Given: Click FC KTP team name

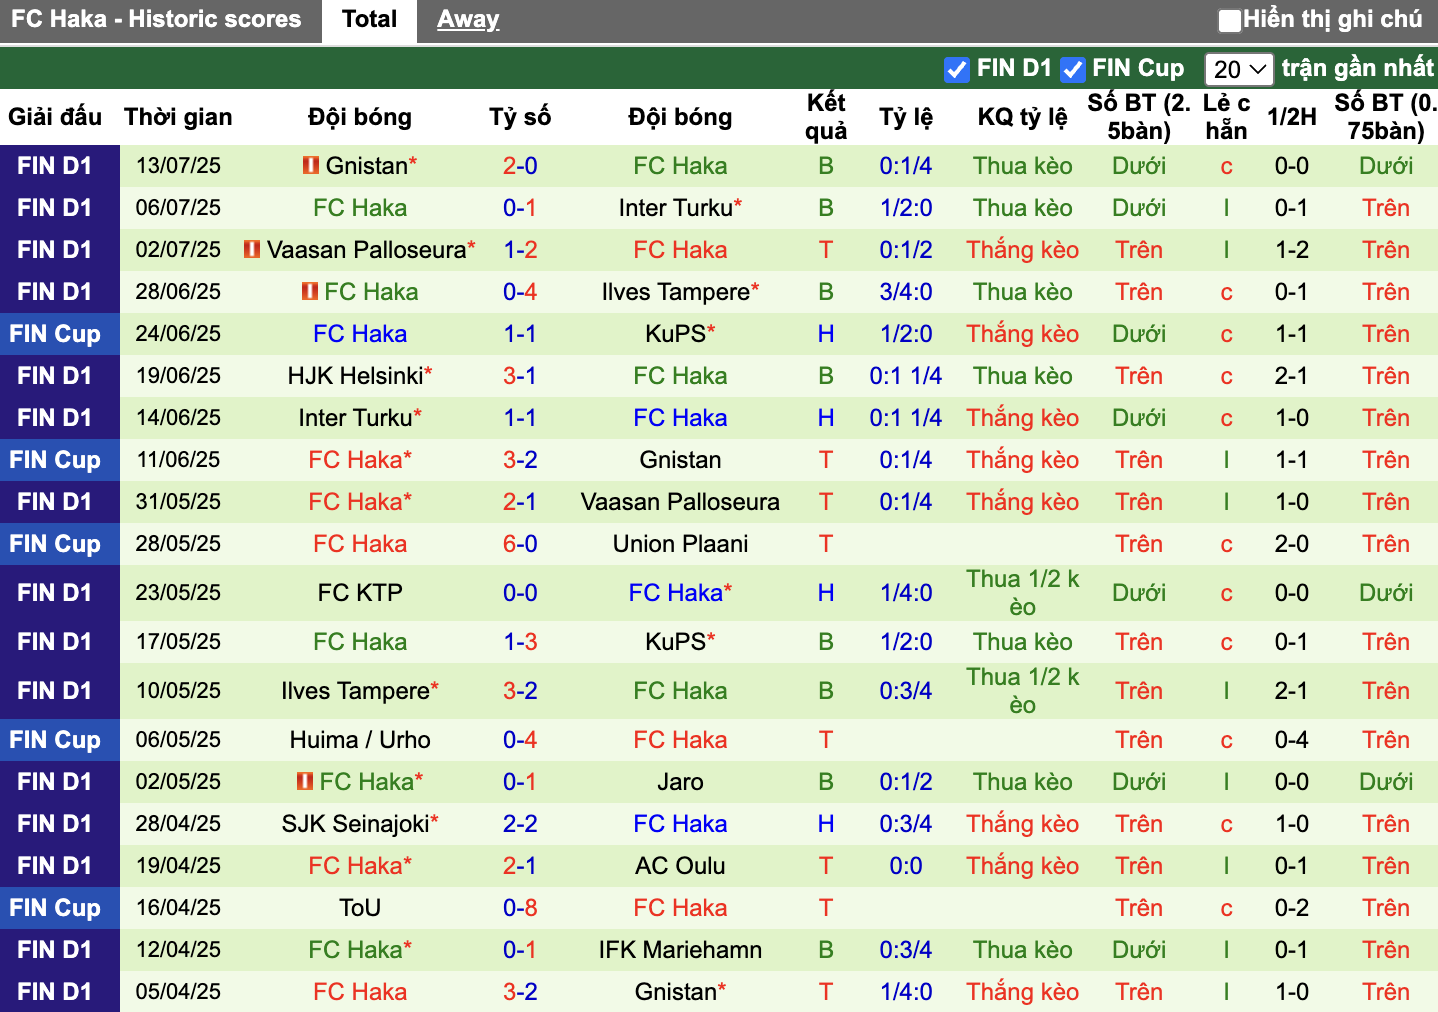Looking at the screenshot, I should [x=360, y=593].
